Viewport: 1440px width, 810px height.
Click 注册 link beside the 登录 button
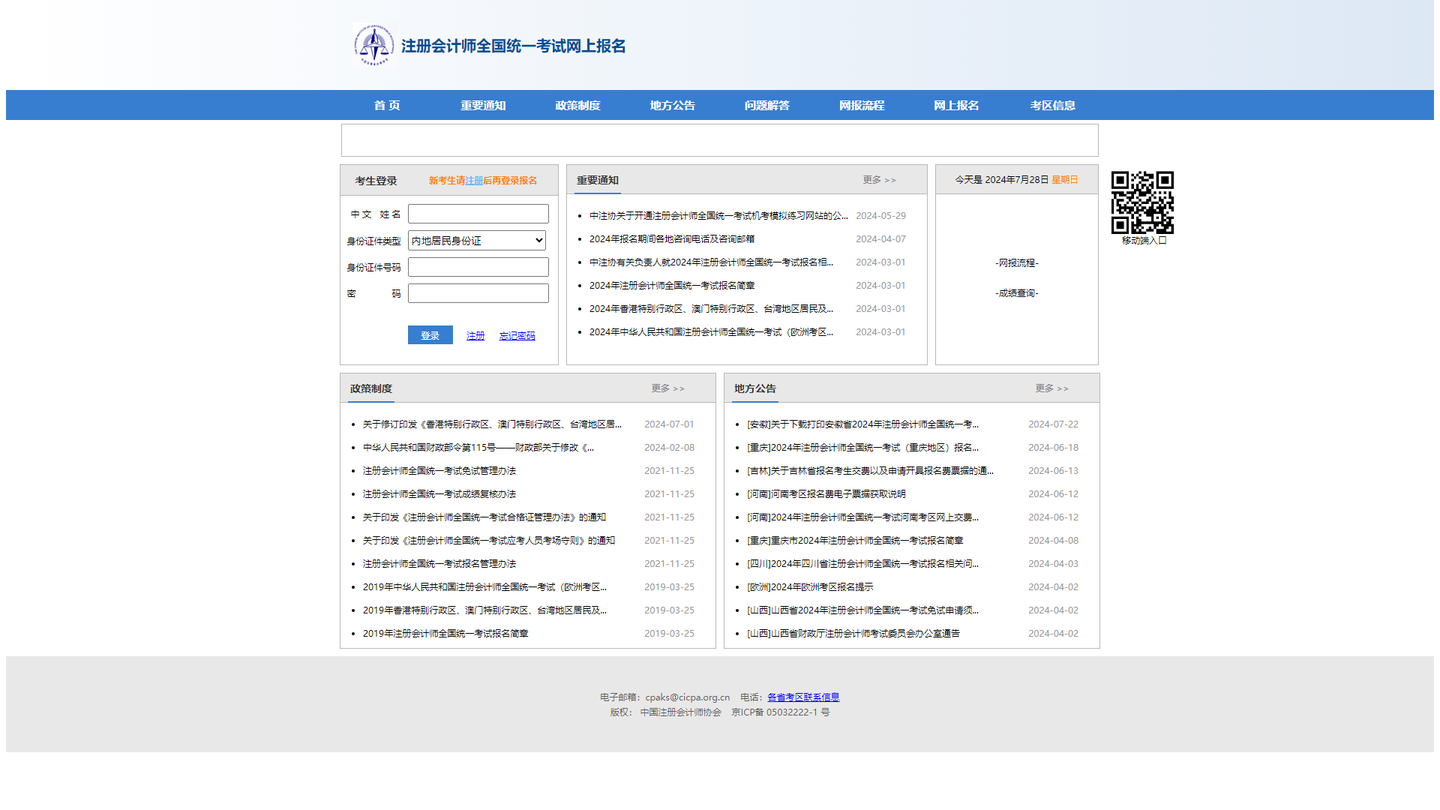(475, 336)
